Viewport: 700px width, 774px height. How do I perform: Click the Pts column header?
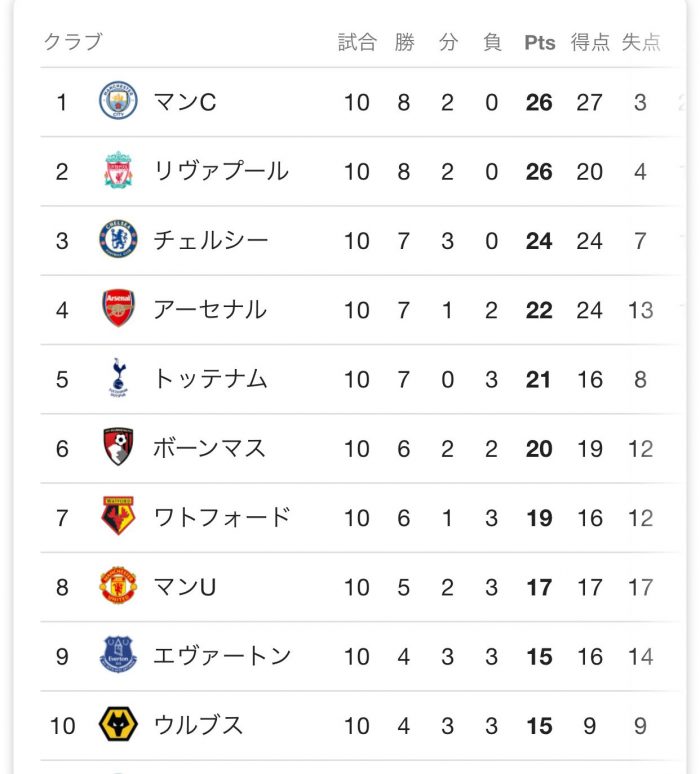pyautogui.click(x=540, y=43)
